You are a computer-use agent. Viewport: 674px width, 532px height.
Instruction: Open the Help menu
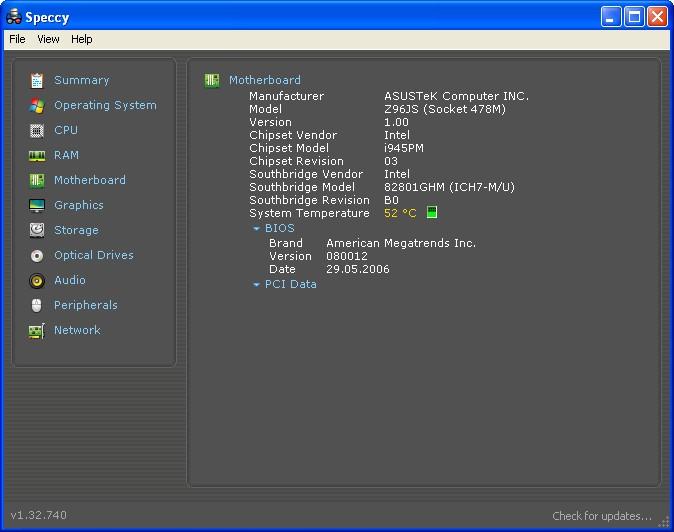pos(82,39)
